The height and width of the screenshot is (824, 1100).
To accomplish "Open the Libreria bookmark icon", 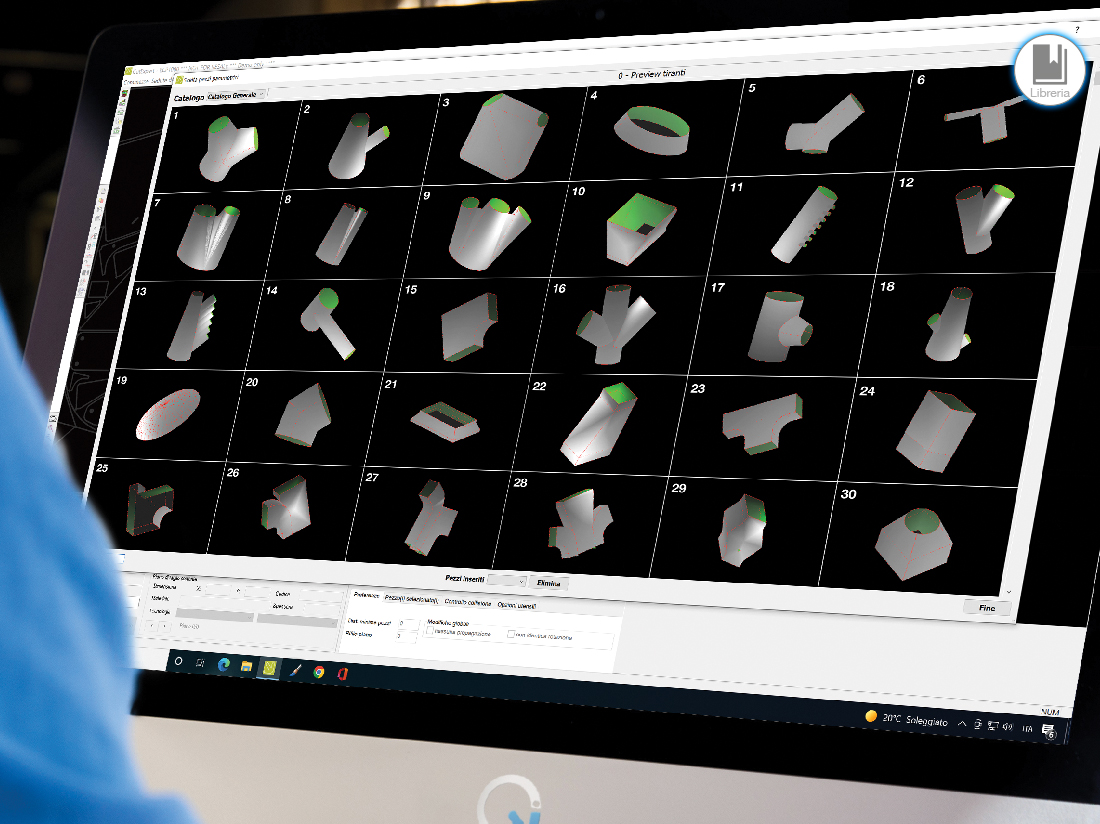I will pos(1049,71).
